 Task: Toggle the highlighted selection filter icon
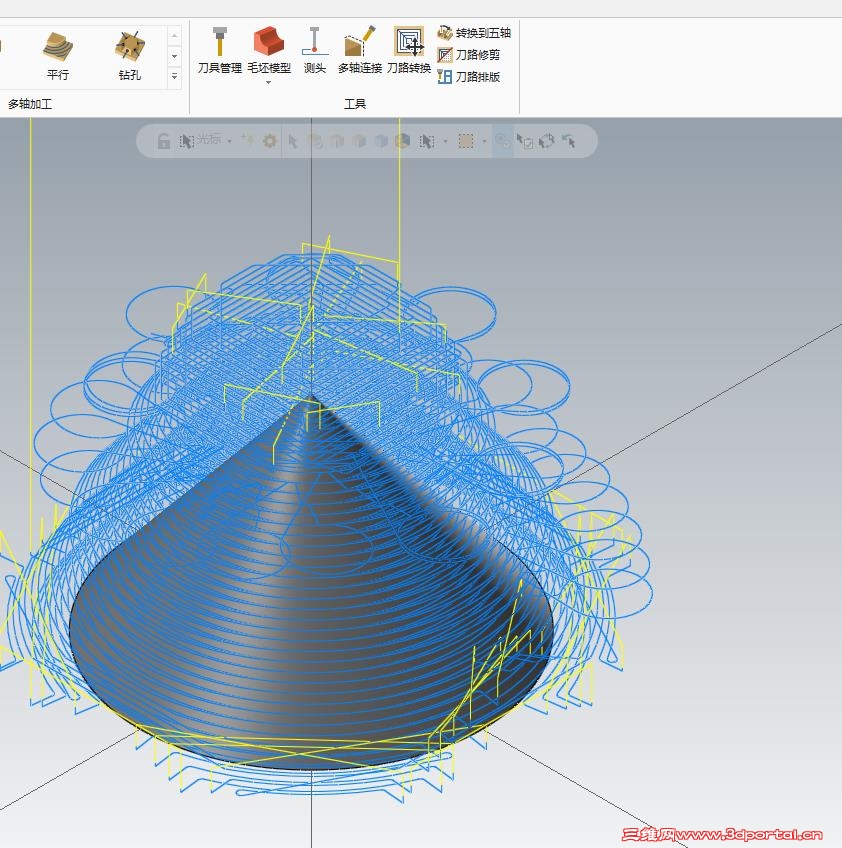click(x=502, y=141)
